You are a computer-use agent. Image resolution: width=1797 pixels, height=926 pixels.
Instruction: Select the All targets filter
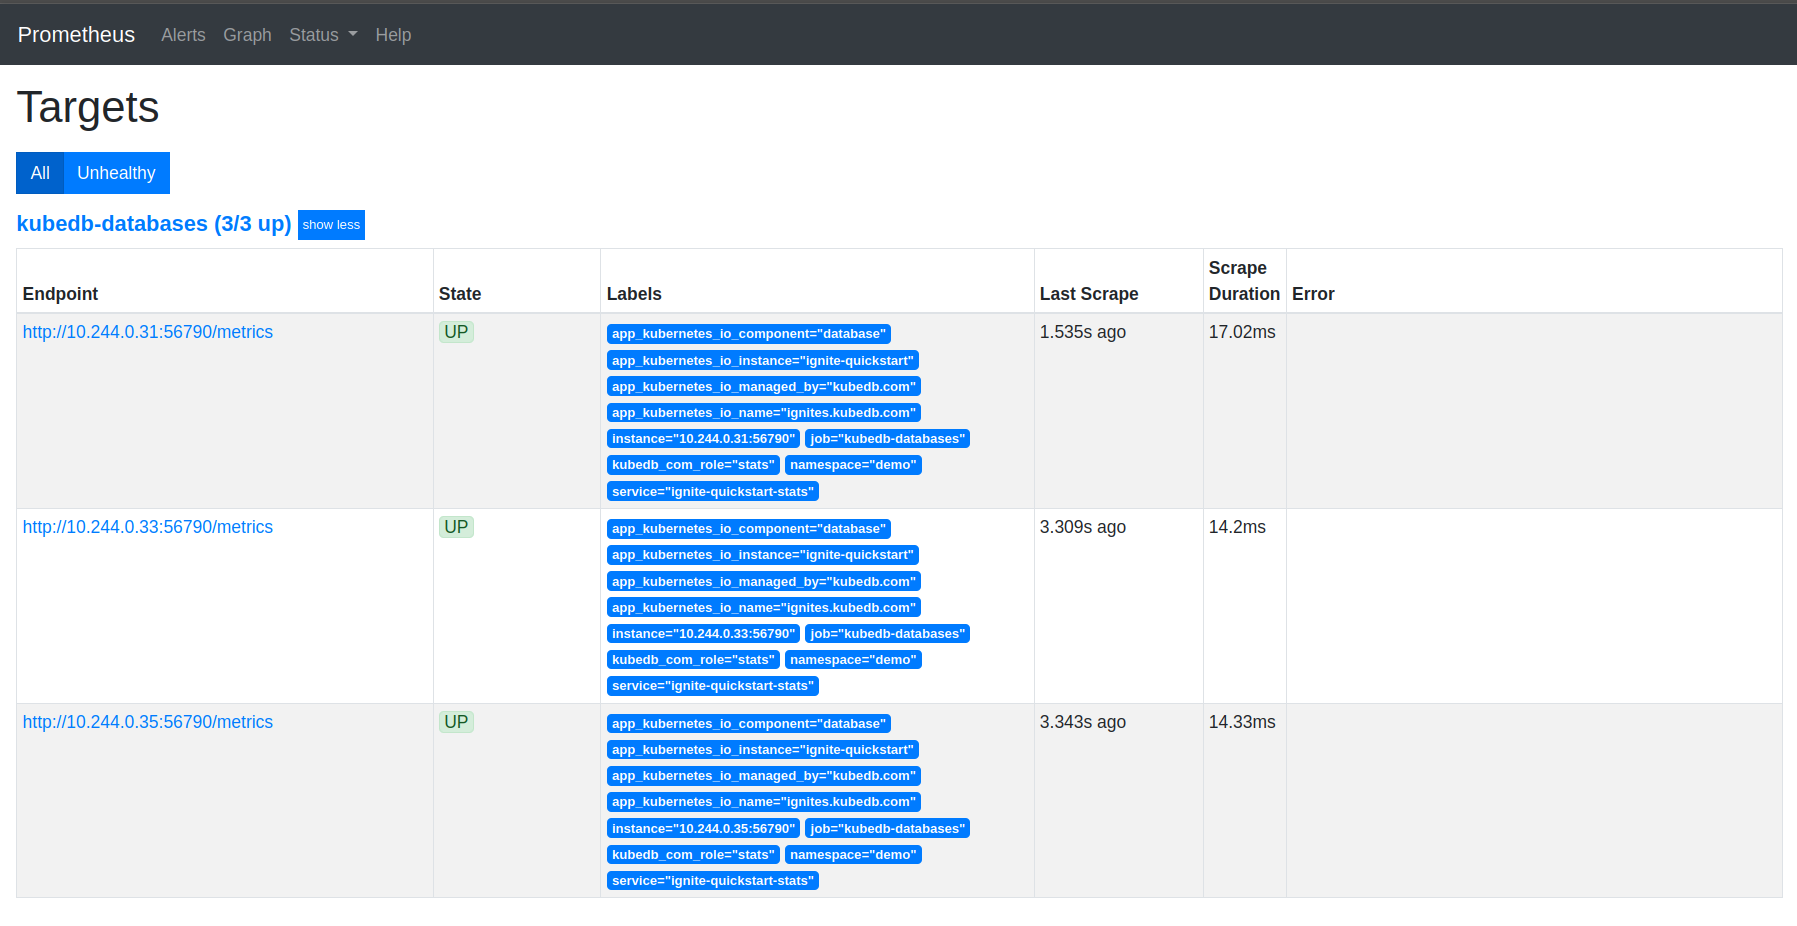click(40, 173)
